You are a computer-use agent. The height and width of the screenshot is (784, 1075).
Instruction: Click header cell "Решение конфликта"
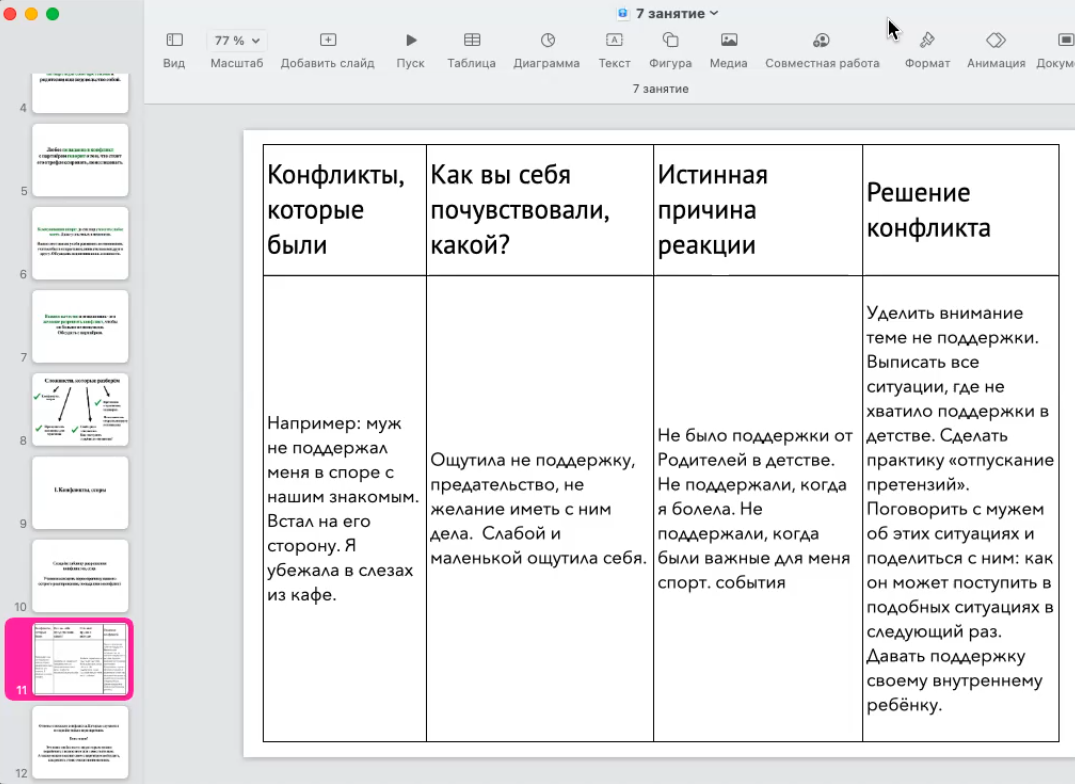click(x=961, y=210)
